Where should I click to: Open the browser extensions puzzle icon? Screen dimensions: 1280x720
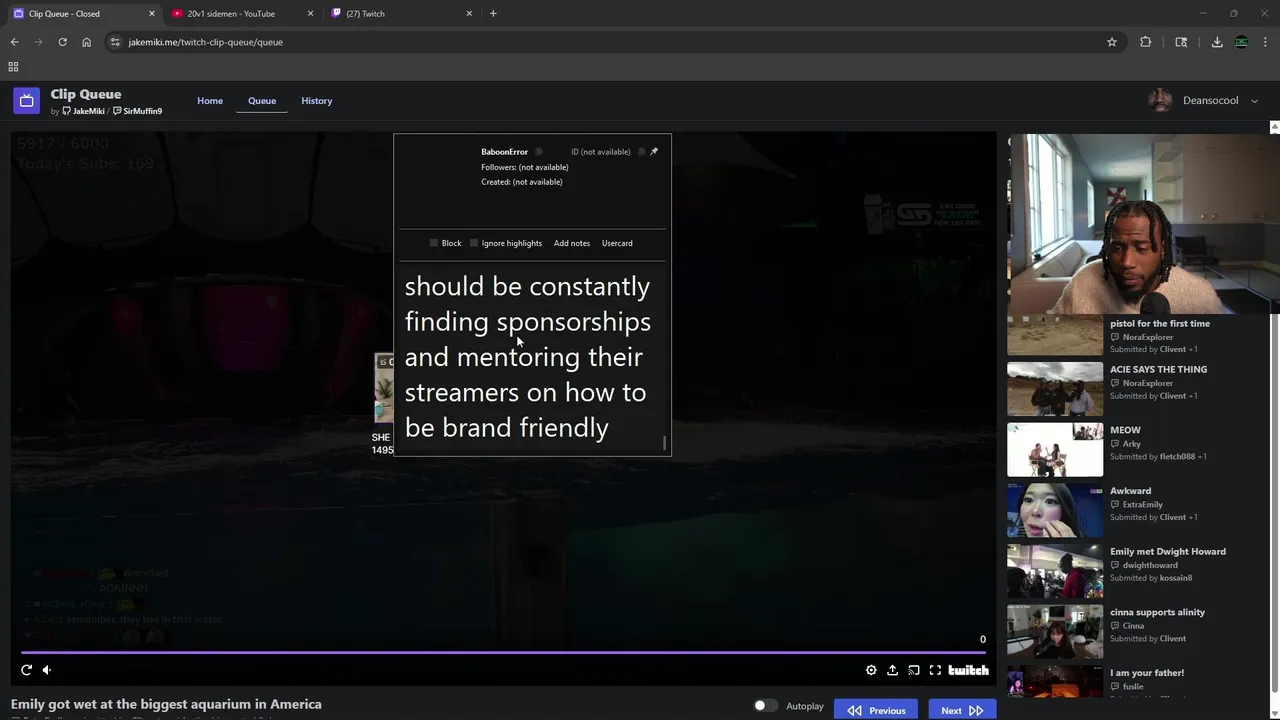click(x=1145, y=42)
